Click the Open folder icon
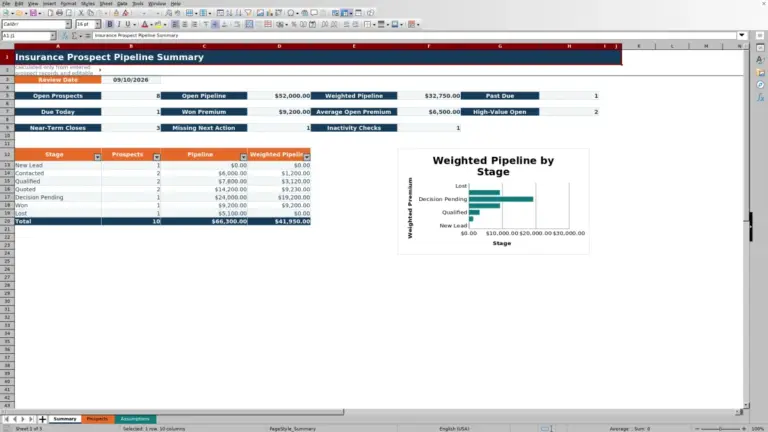 click(19, 13)
